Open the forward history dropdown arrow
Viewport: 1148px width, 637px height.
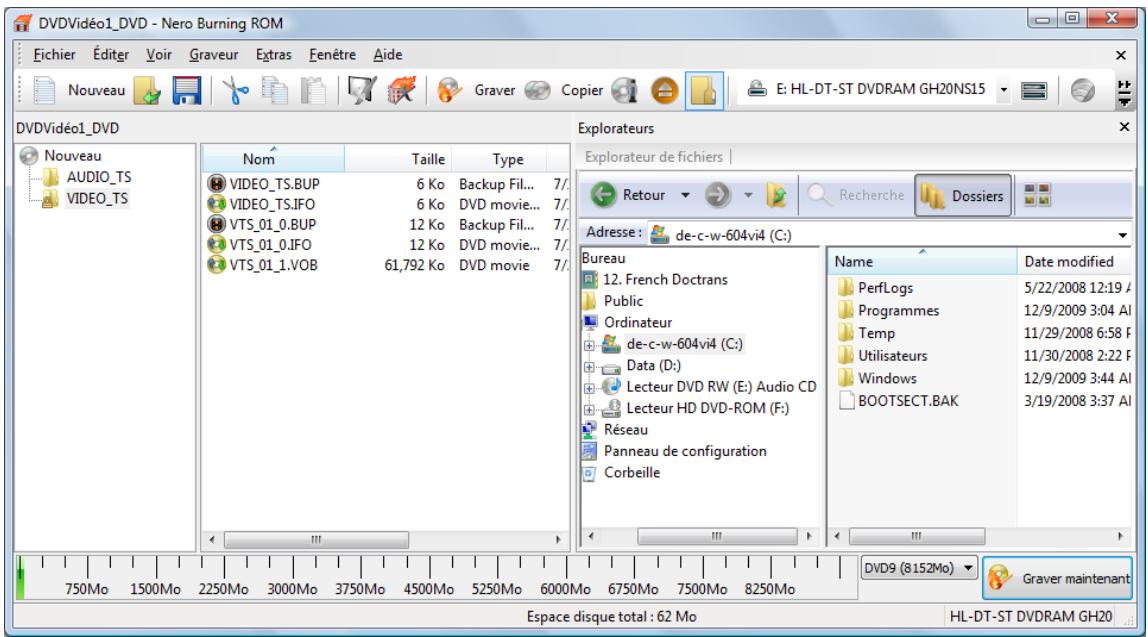point(748,195)
